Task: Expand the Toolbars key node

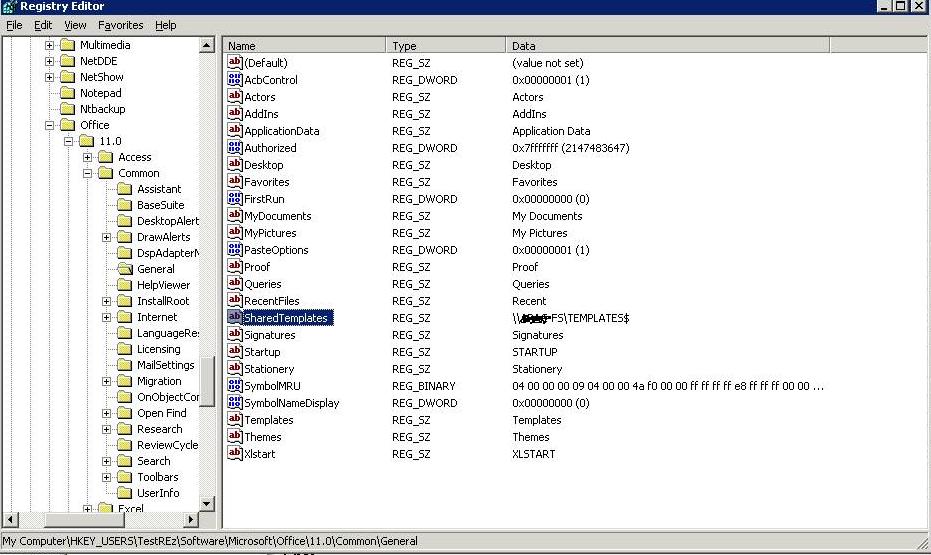Action: pyautogui.click(x=106, y=477)
